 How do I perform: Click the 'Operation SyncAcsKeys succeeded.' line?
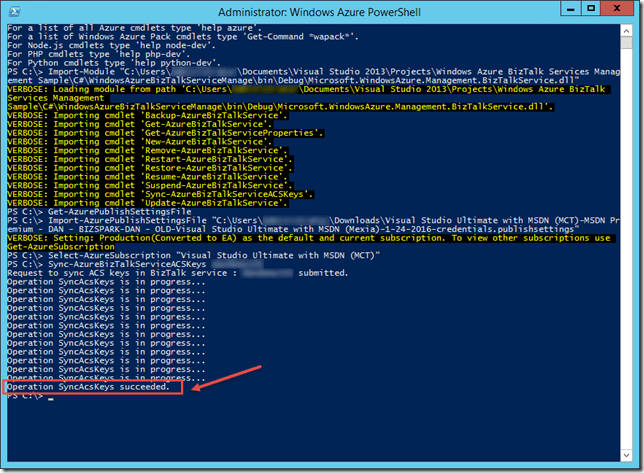[92, 387]
